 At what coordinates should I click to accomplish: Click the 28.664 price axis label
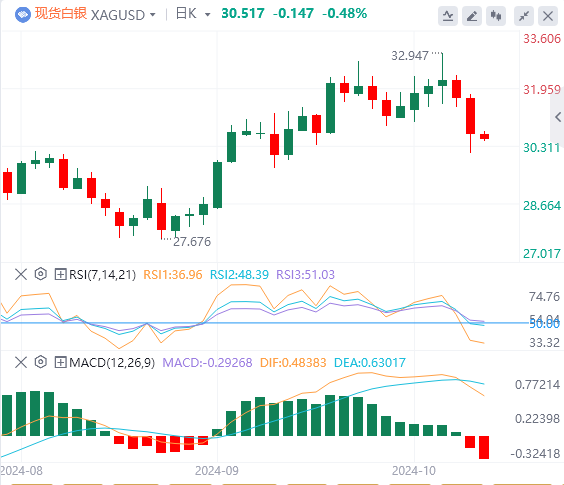(542, 205)
